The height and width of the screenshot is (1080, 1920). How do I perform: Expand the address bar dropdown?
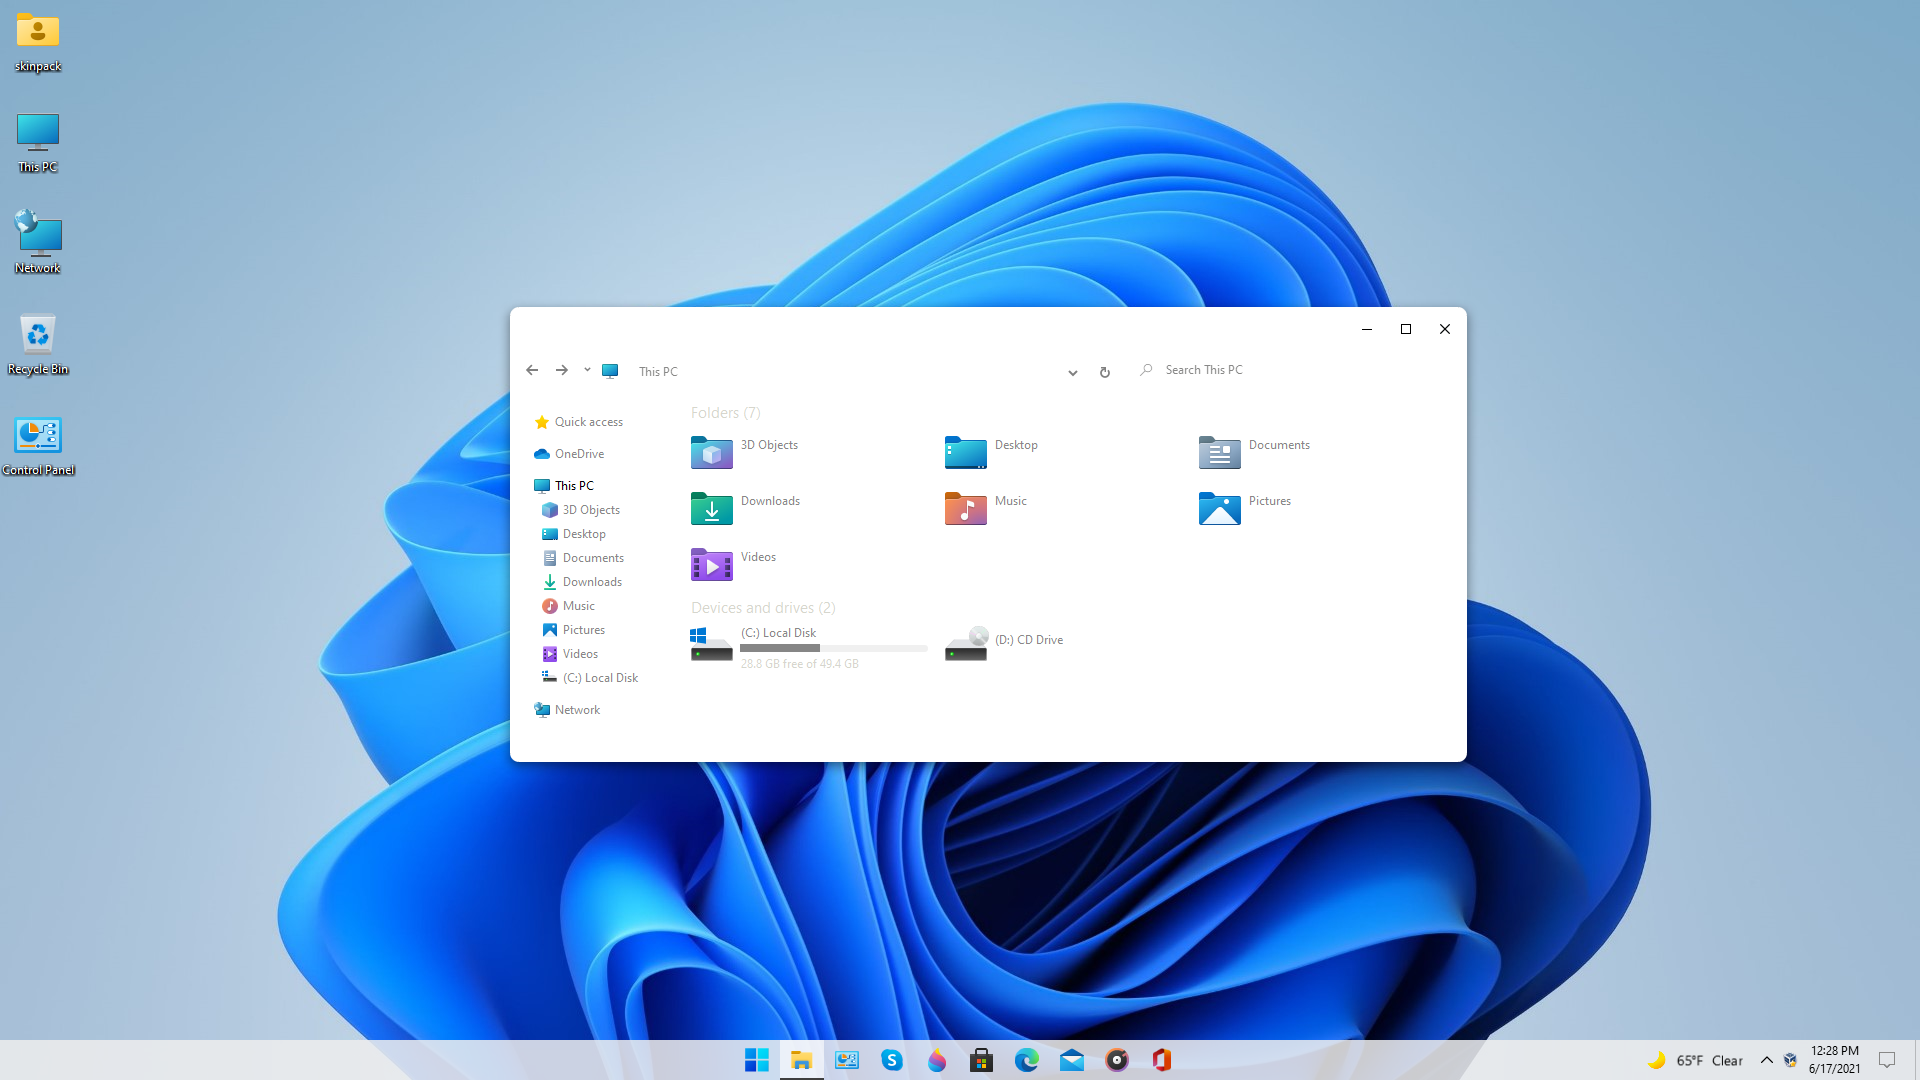pyautogui.click(x=1073, y=371)
